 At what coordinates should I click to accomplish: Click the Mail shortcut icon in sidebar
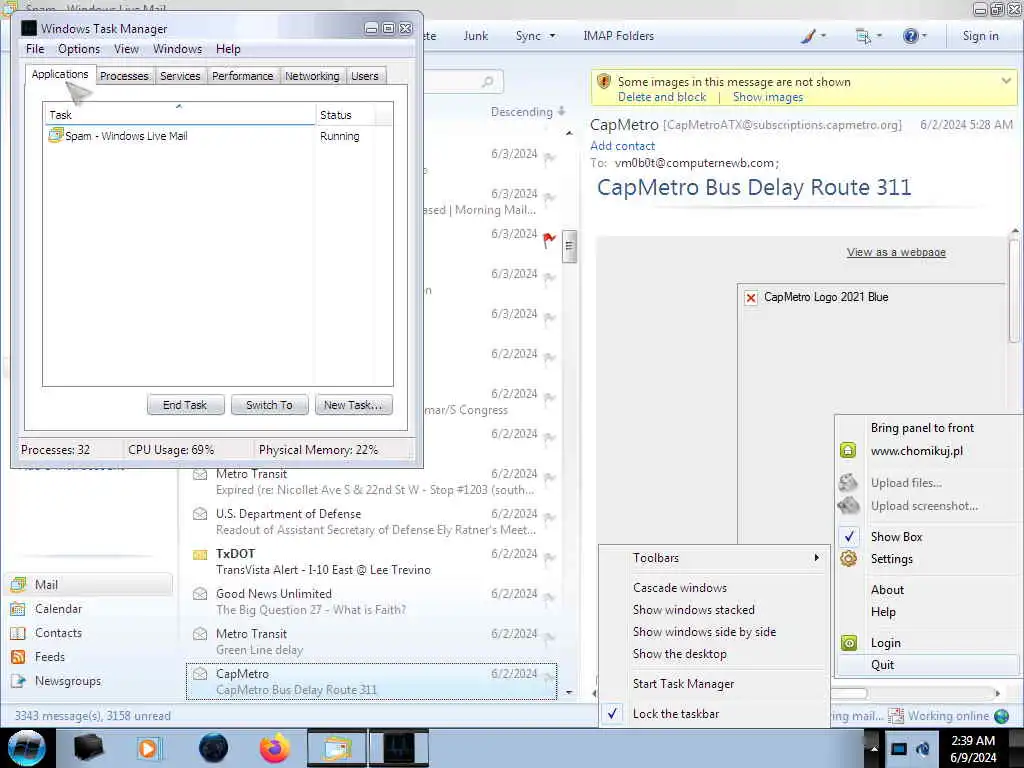[18, 584]
